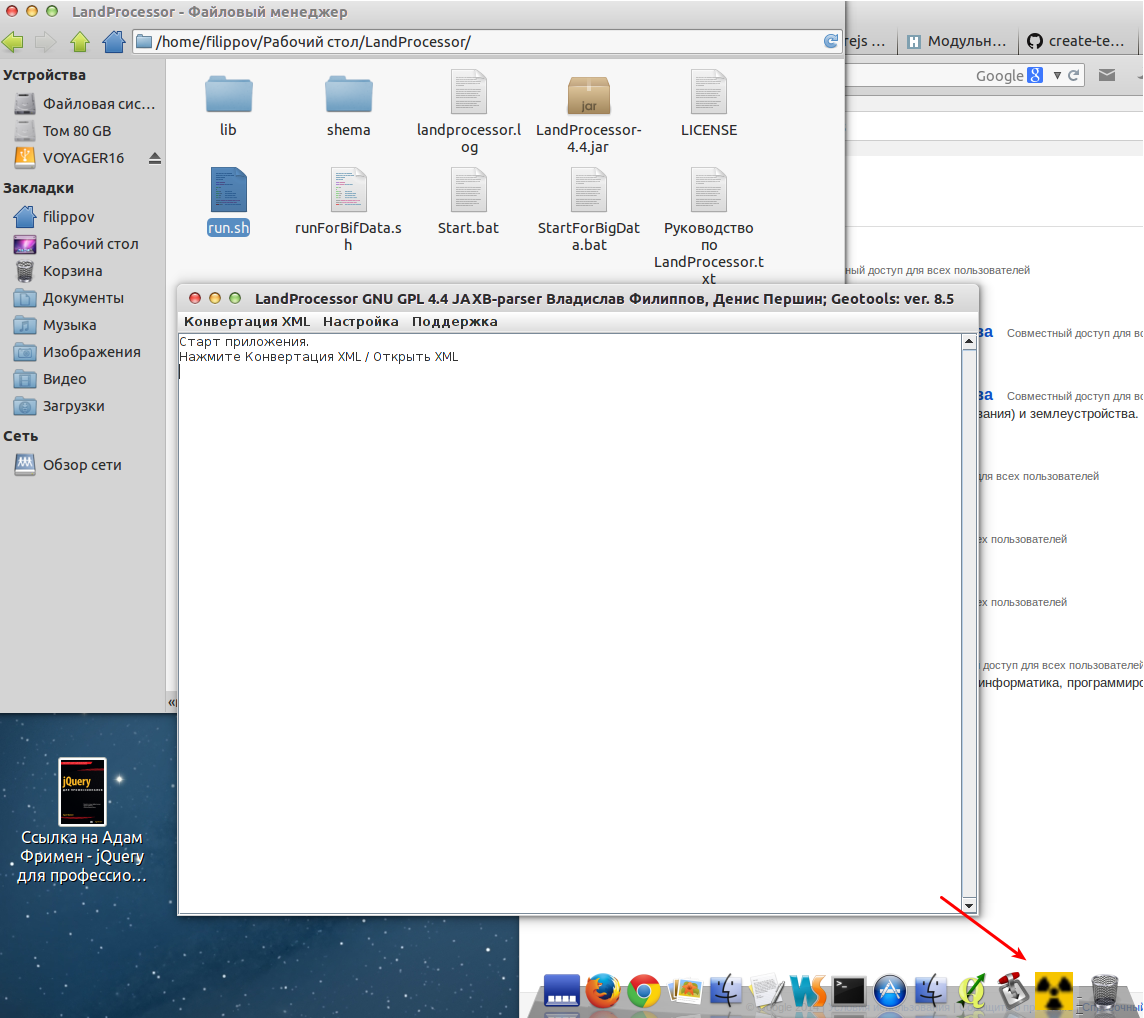Open Firefox from the dock

[603, 990]
